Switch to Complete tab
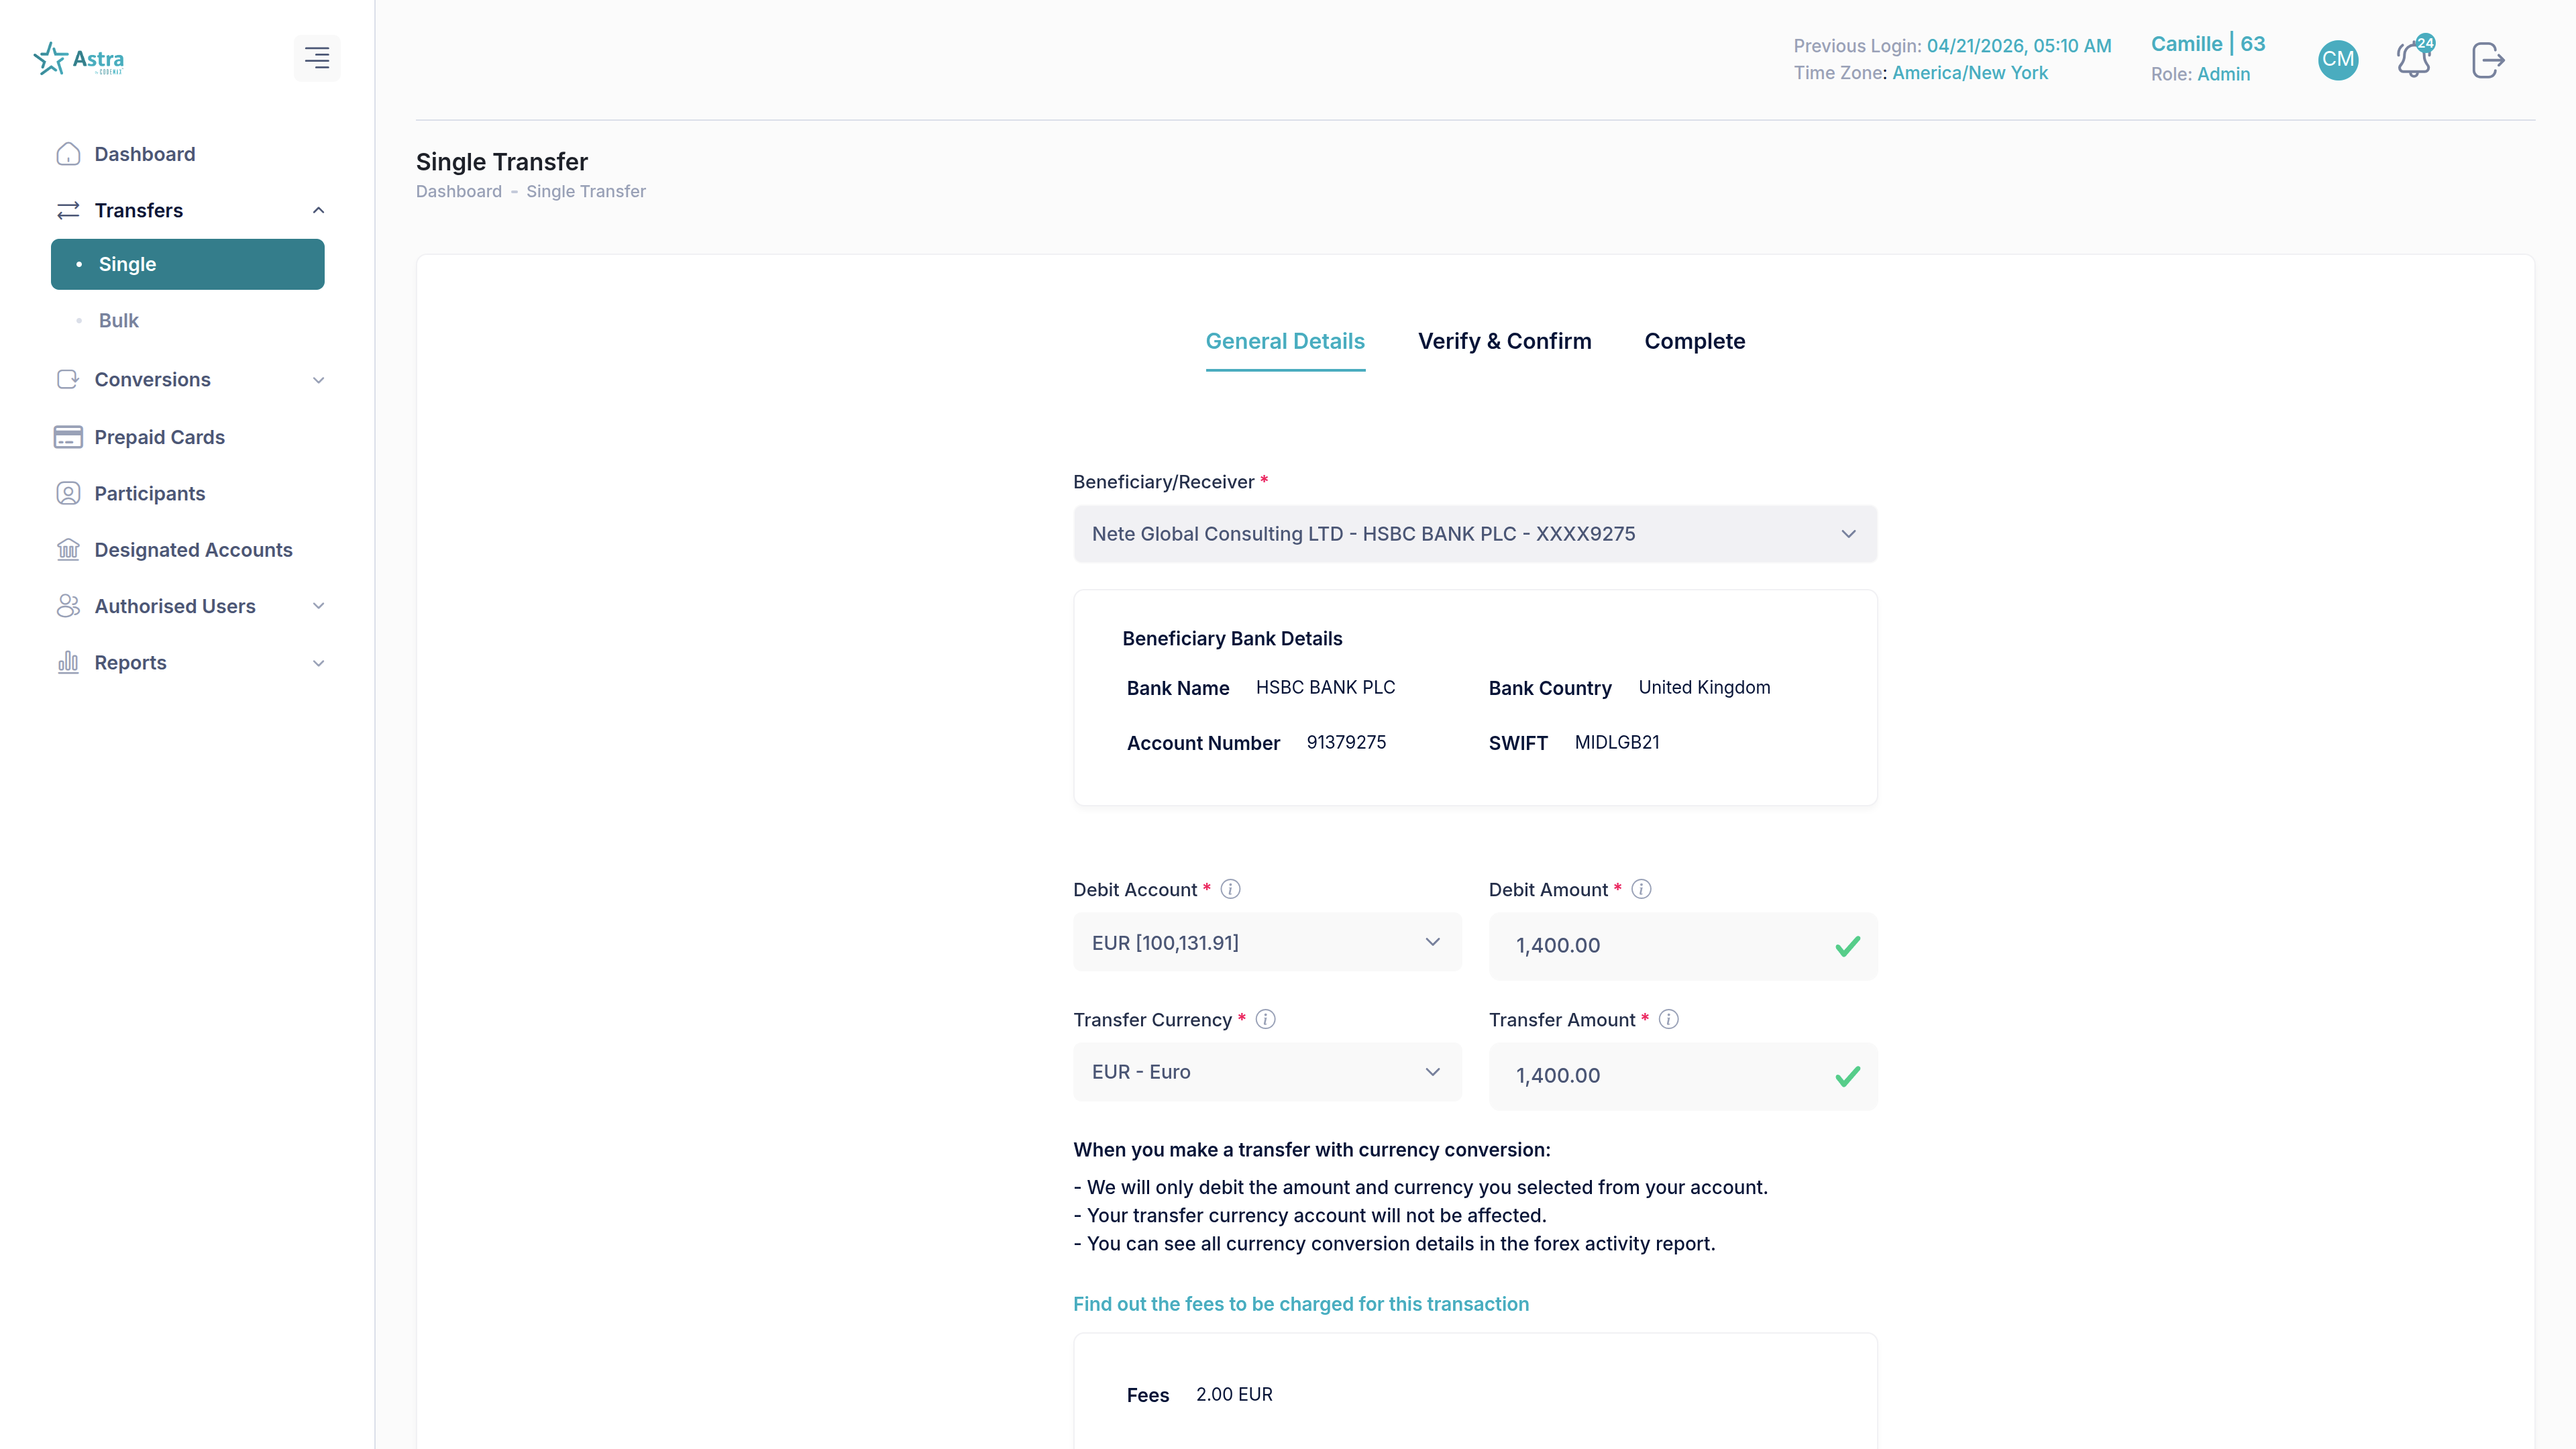 [x=1695, y=341]
